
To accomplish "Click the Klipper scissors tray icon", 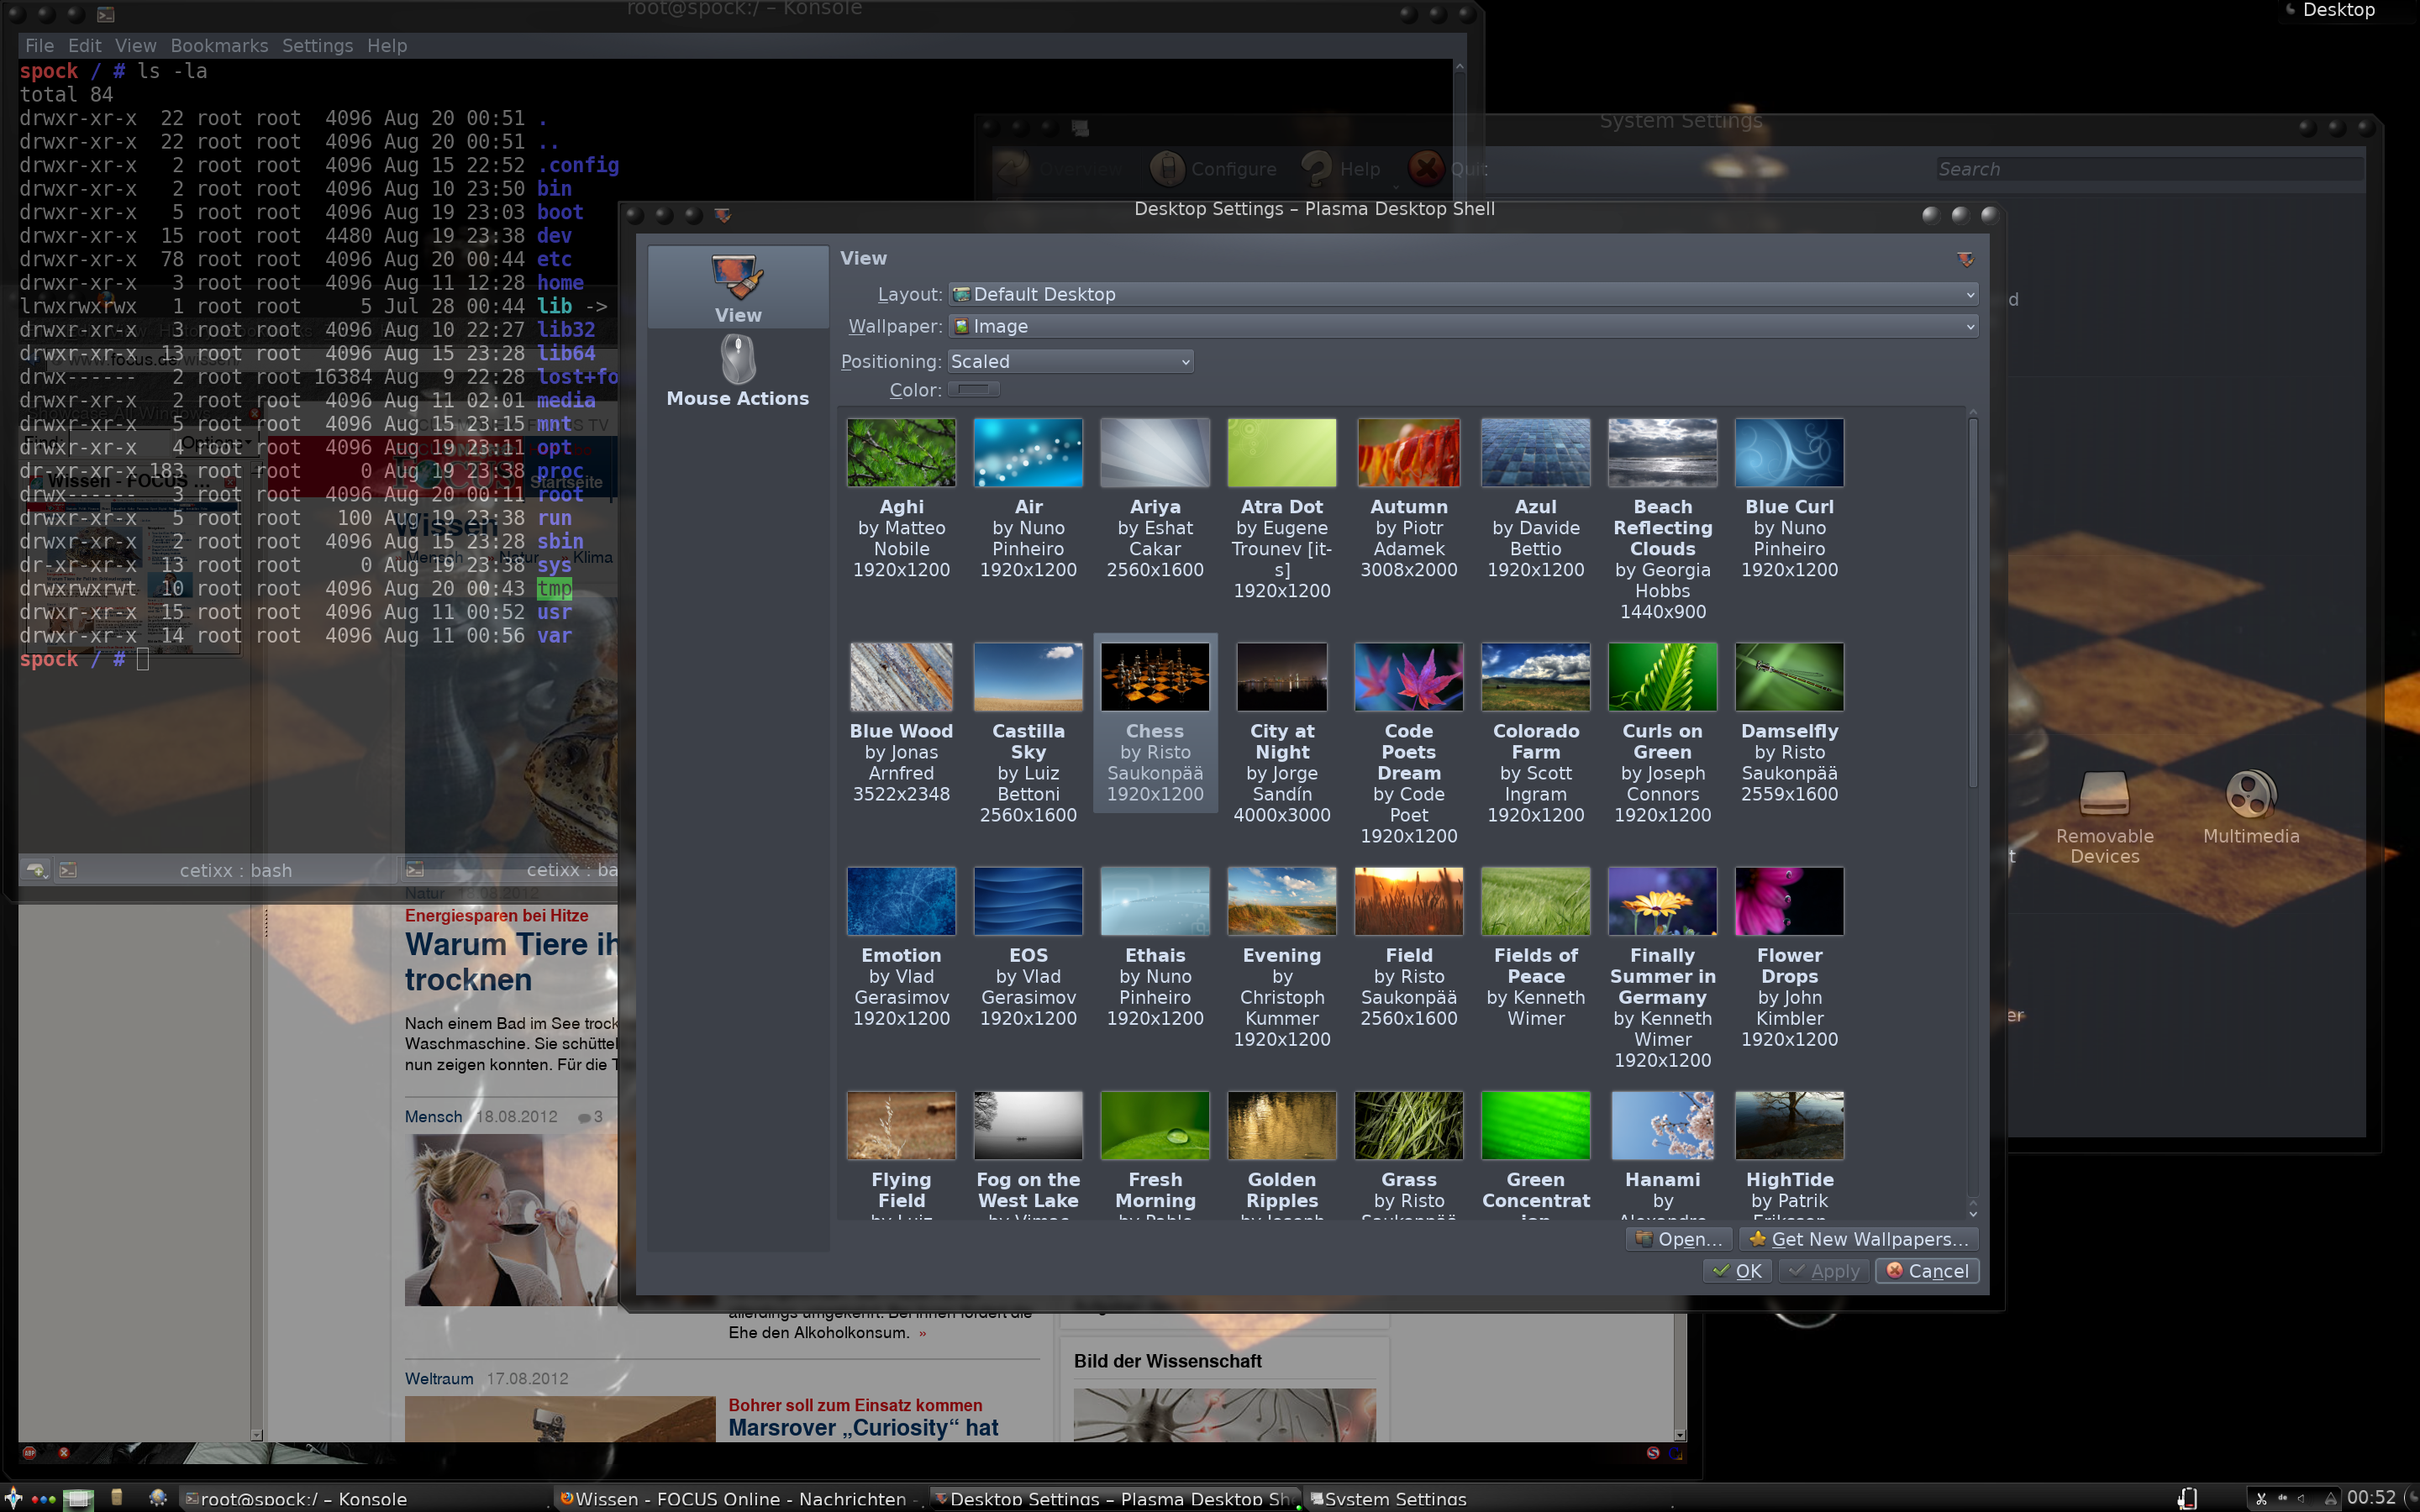I will 2261,1499.
